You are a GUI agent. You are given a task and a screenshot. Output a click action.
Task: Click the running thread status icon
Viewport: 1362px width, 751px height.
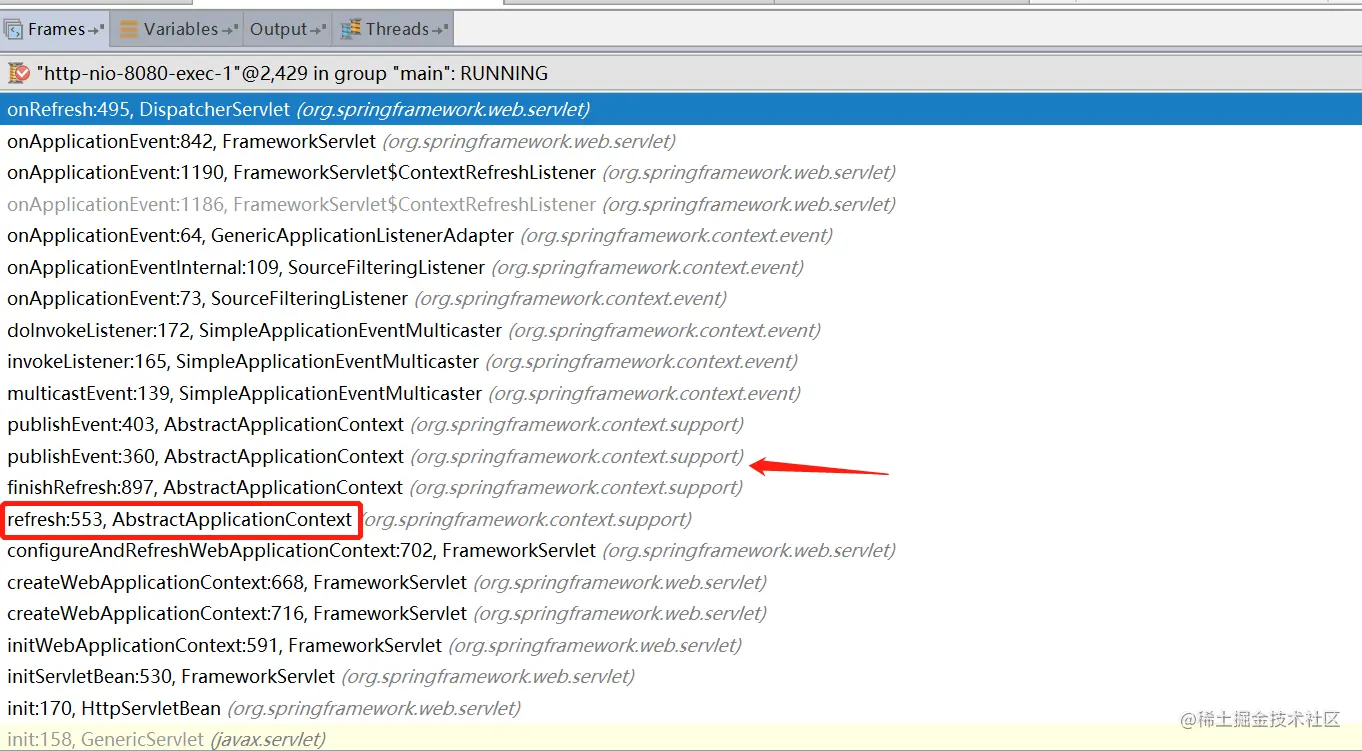[18, 73]
